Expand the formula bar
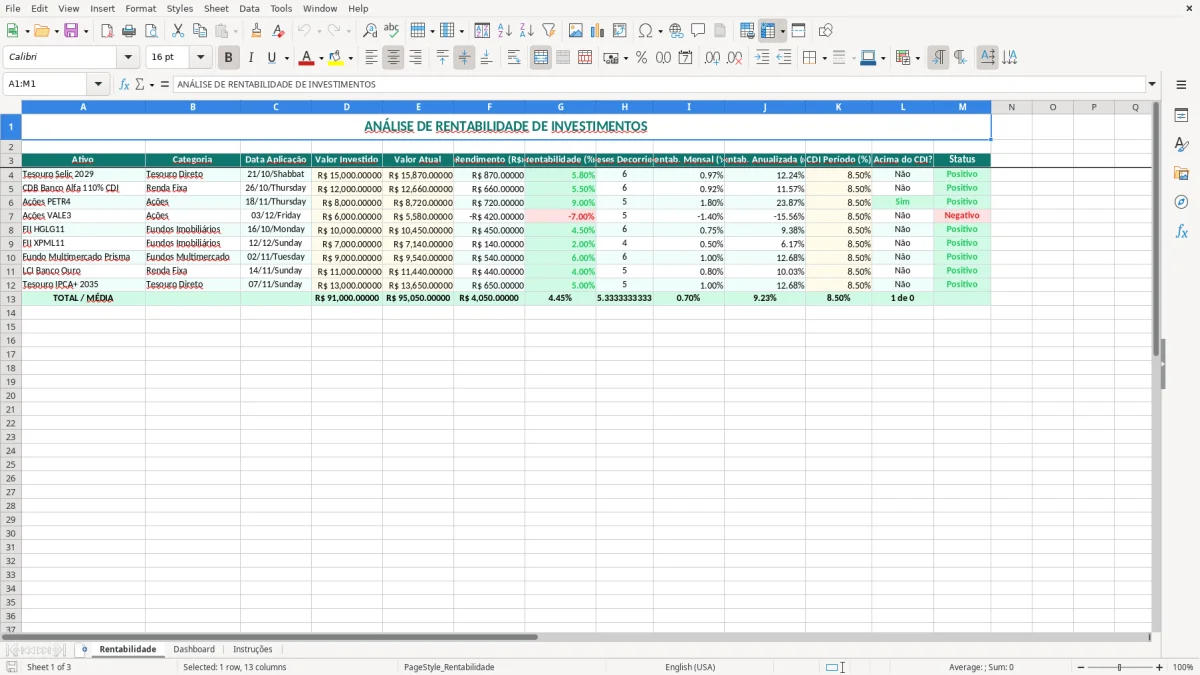This screenshot has width=1200, height=675. tap(1152, 84)
